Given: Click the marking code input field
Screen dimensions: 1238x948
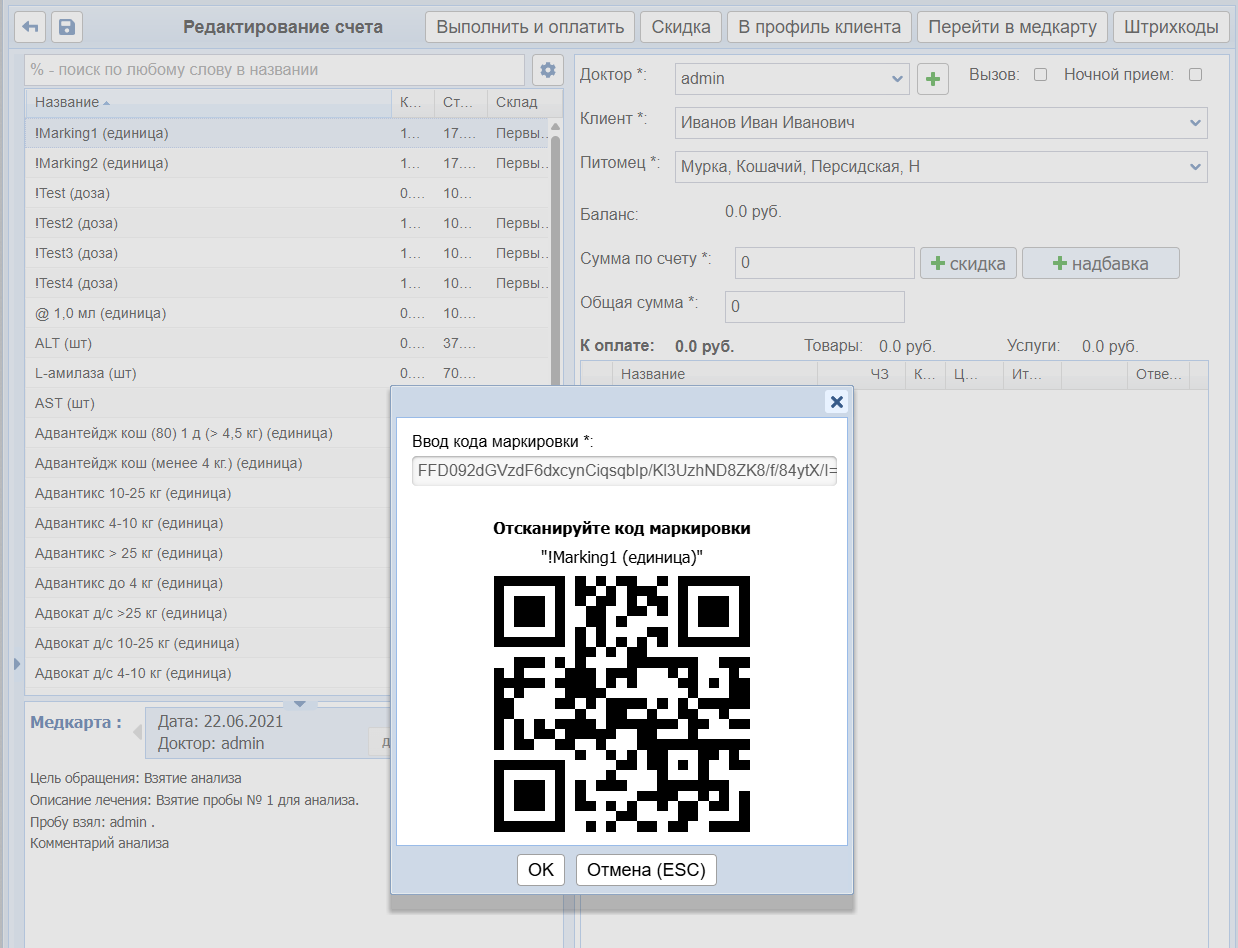Looking at the screenshot, I should [x=623, y=470].
